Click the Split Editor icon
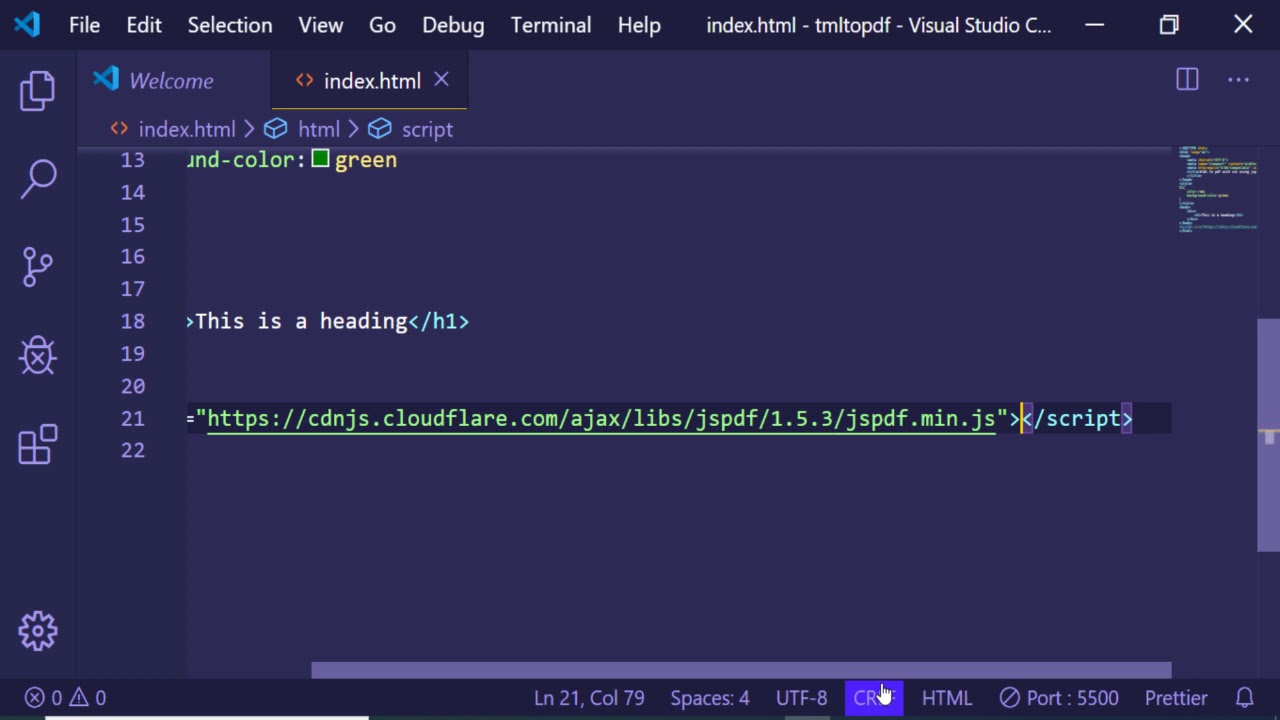 (x=1187, y=80)
